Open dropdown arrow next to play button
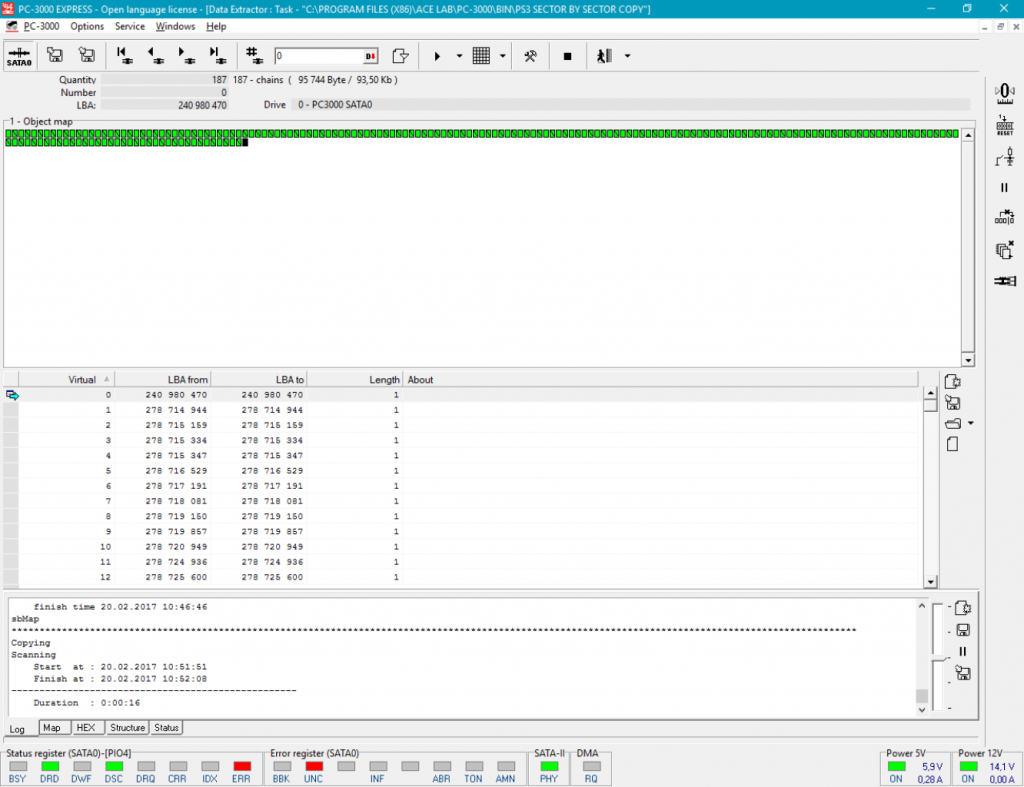Image resolution: width=1024 pixels, height=787 pixels. pos(459,56)
